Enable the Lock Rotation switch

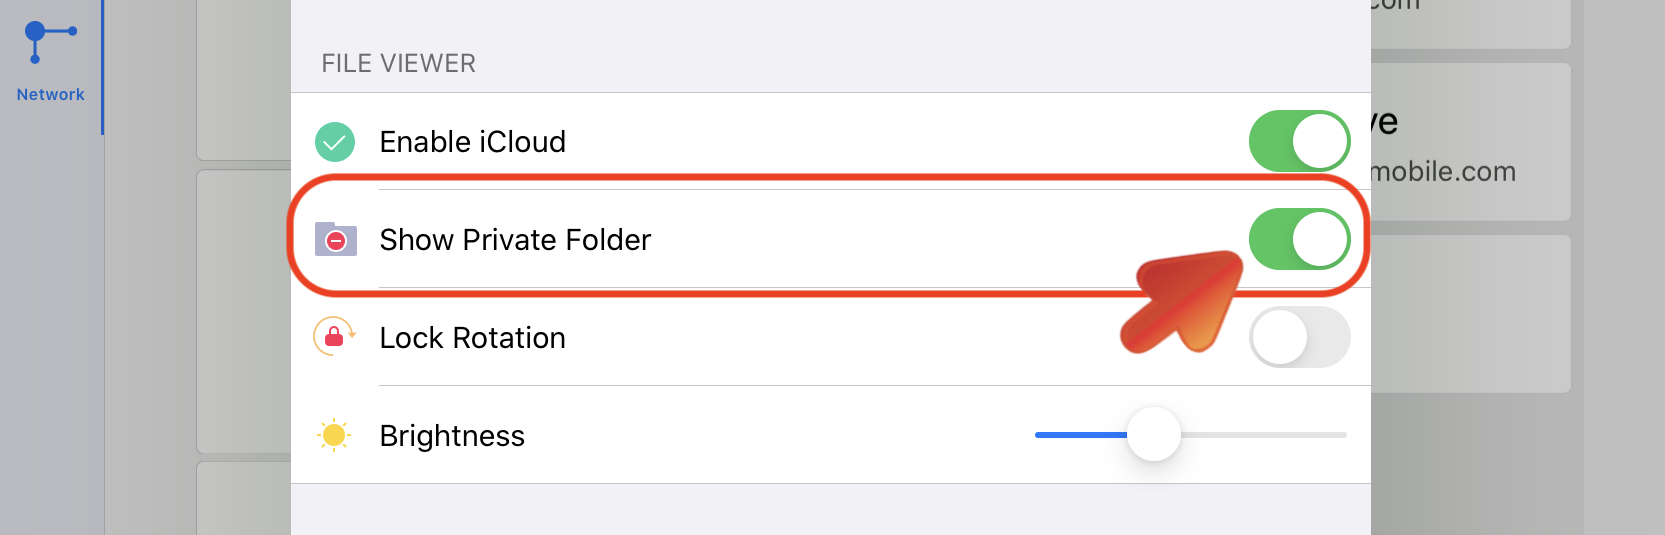click(x=1299, y=337)
